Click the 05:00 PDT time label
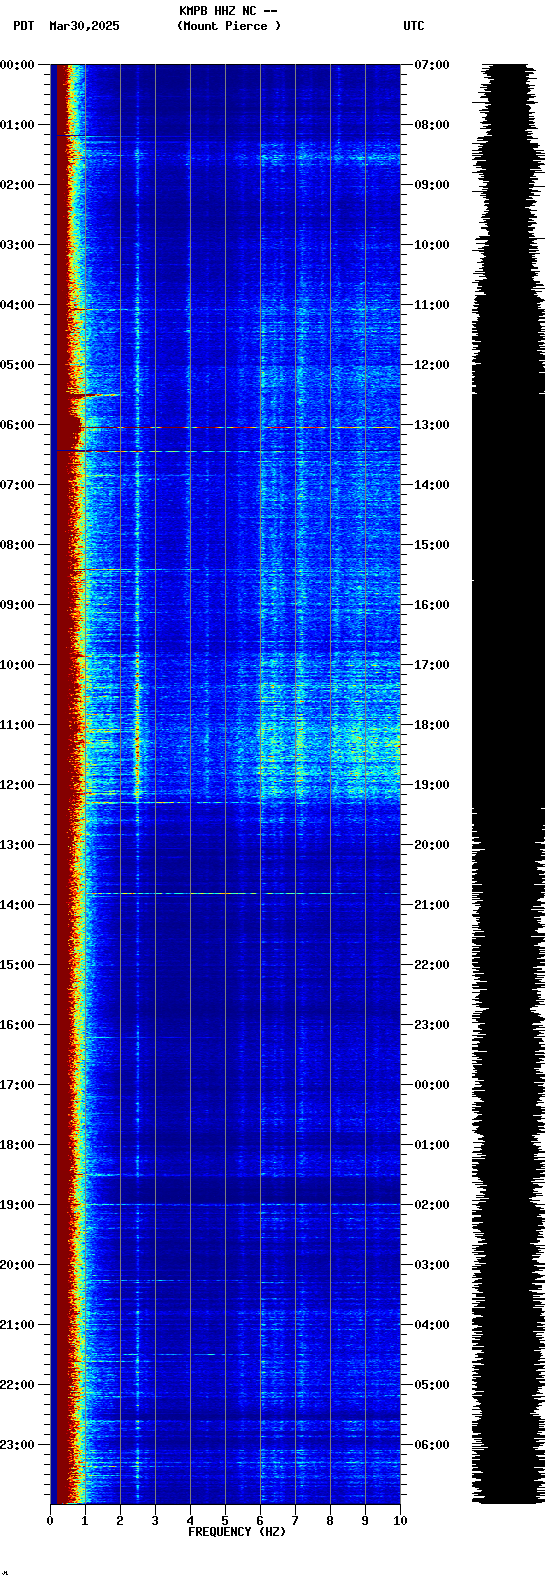The width and height of the screenshot is (552, 1584). click(x=17, y=365)
